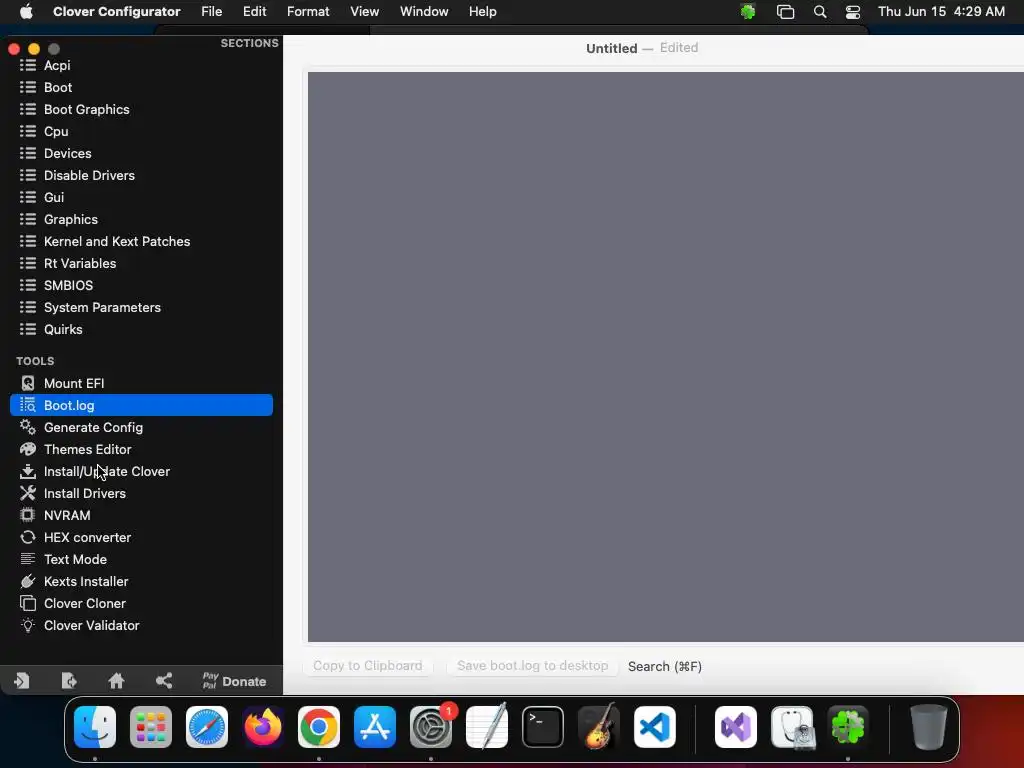Click Save boot.log to desktop button
1024x768 pixels.
point(532,665)
